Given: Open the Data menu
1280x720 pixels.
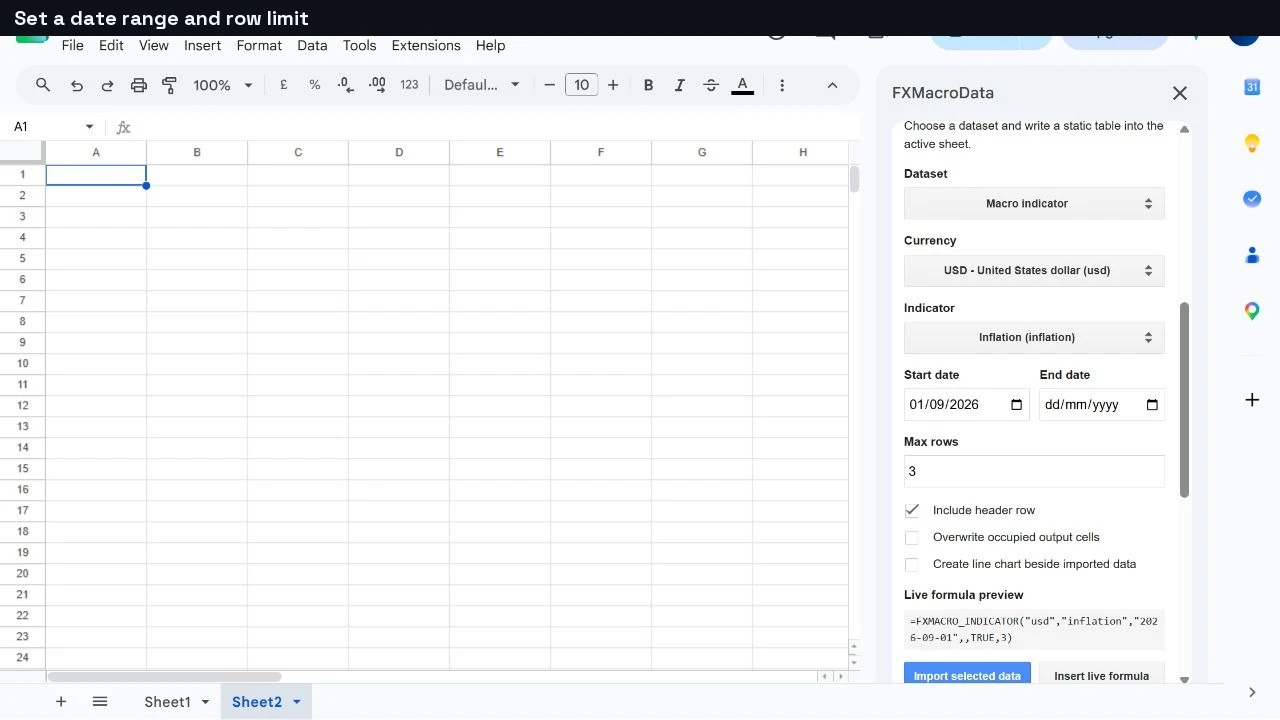Looking at the screenshot, I should tap(312, 45).
